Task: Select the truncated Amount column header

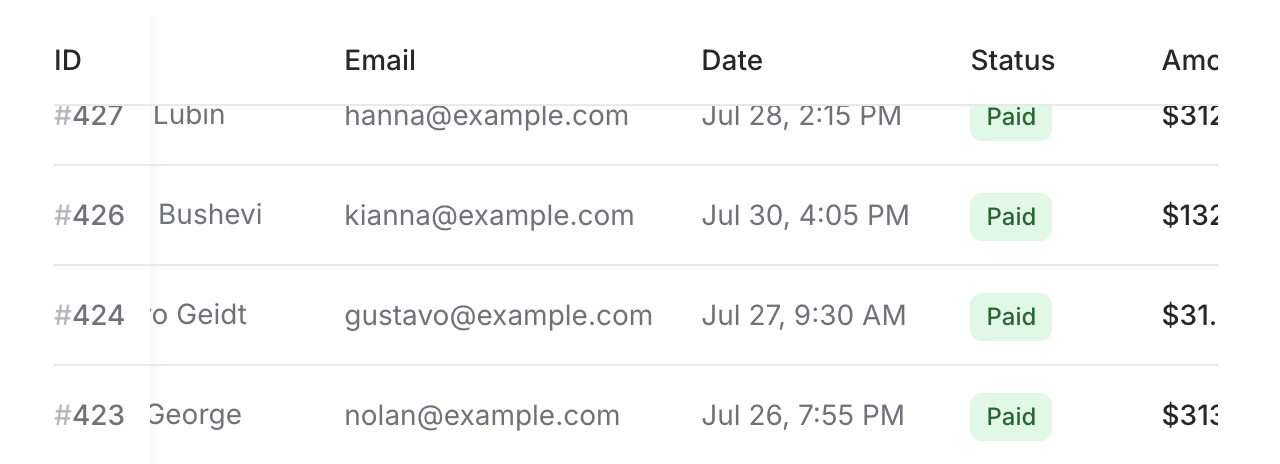Action: click(x=1189, y=61)
